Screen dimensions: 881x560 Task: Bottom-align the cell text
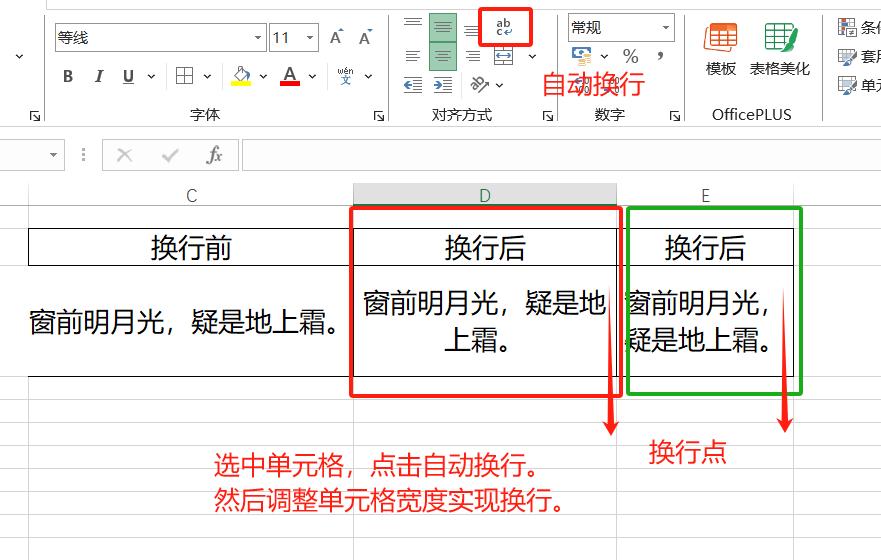pos(471,30)
